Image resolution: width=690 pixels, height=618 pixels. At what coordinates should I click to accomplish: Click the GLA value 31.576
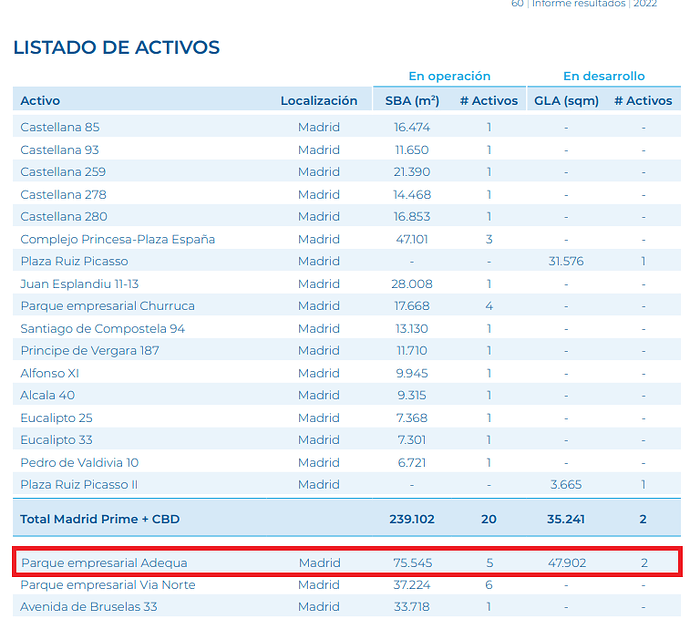(566, 261)
